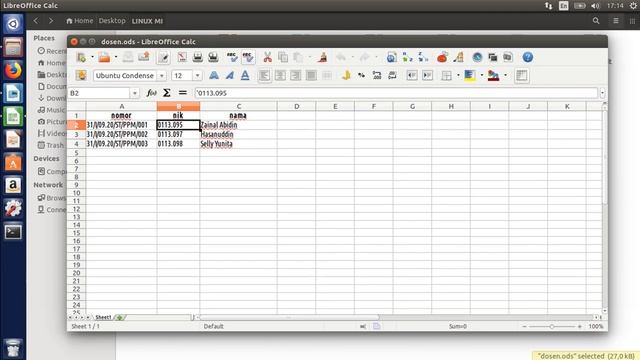Click the Sum sigma button
Screen dimensions: 640x360
(167, 93)
